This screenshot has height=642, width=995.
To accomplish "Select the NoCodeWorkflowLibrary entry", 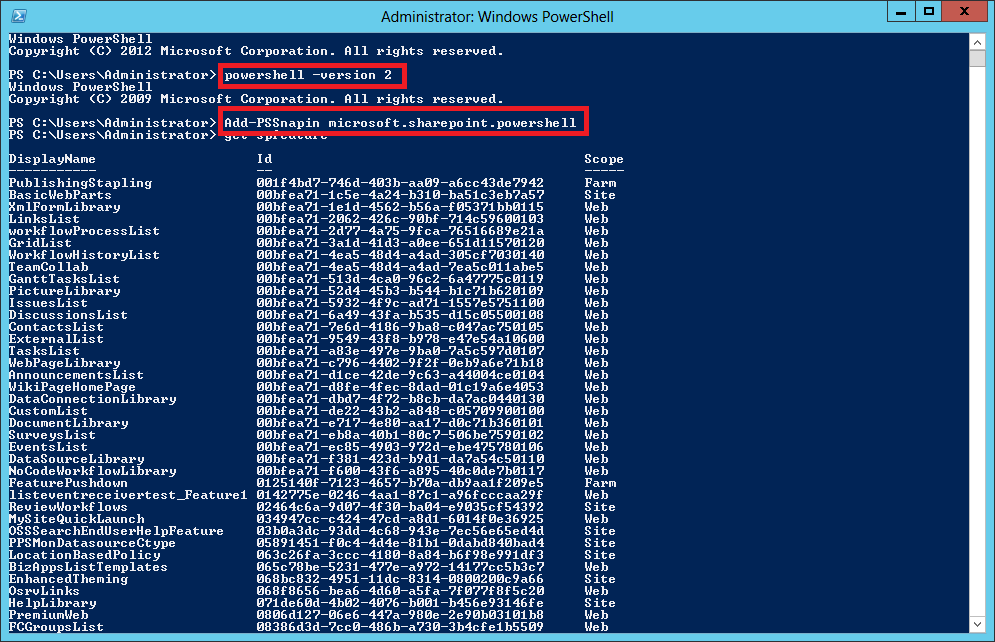I will click(x=93, y=471).
